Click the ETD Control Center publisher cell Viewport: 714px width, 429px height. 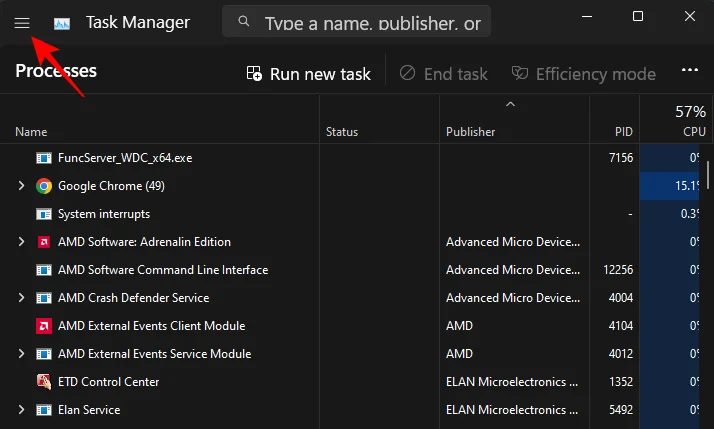tap(512, 382)
